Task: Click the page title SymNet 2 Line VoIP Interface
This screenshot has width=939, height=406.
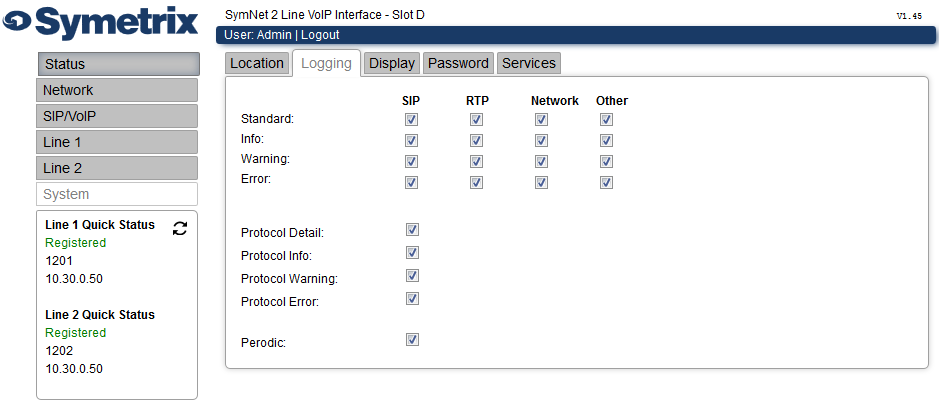Action: tap(325, 15)
